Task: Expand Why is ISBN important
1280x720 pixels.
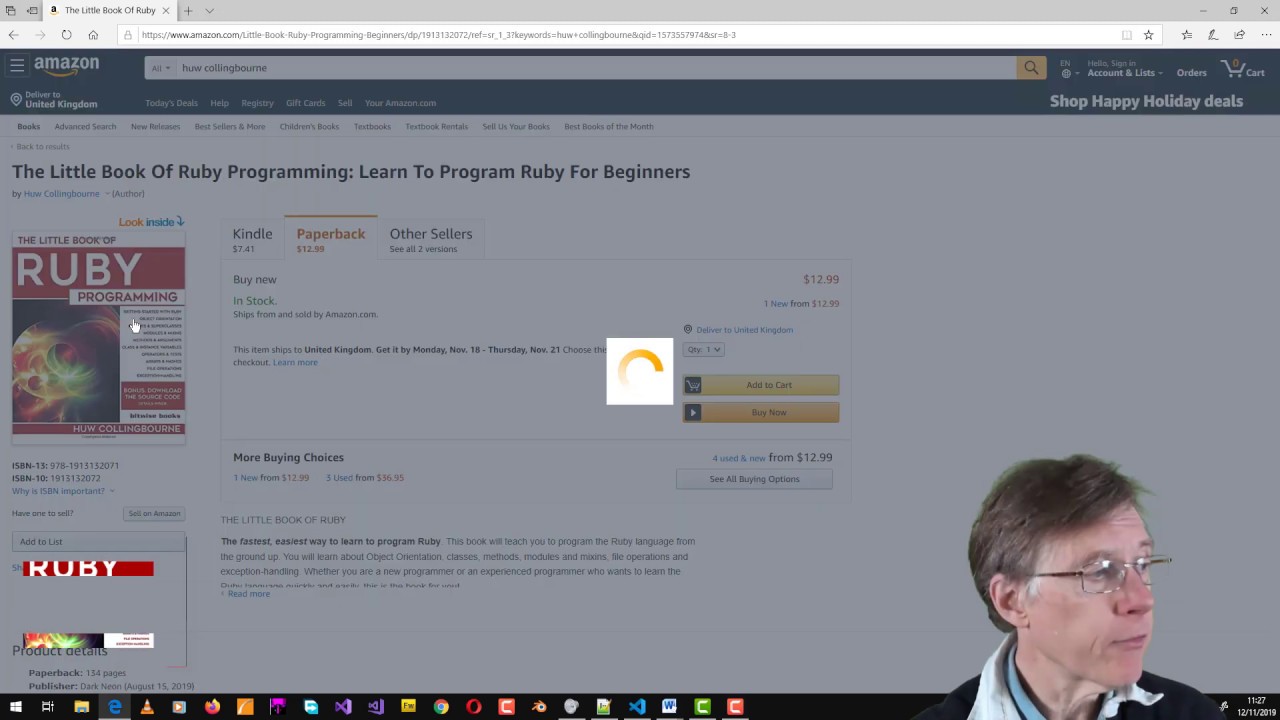Action: click(x=62, y=491)
